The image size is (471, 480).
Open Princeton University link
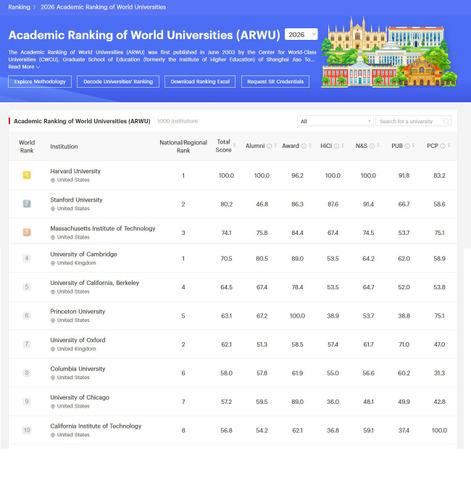(78, 311)
